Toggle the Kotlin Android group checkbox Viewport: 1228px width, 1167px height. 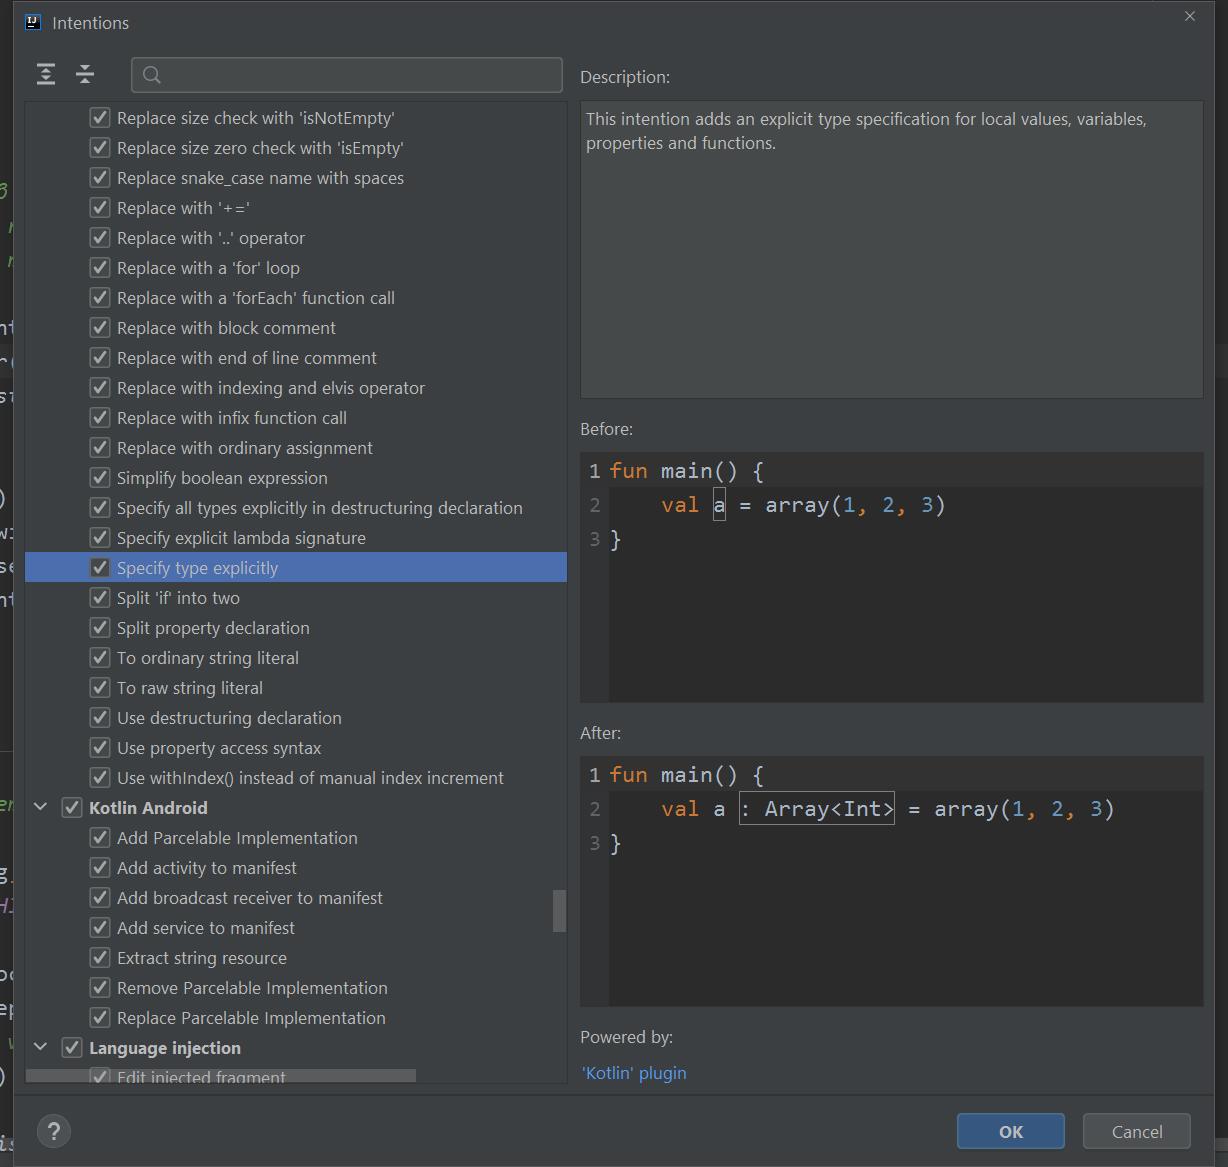click(72, 808)
